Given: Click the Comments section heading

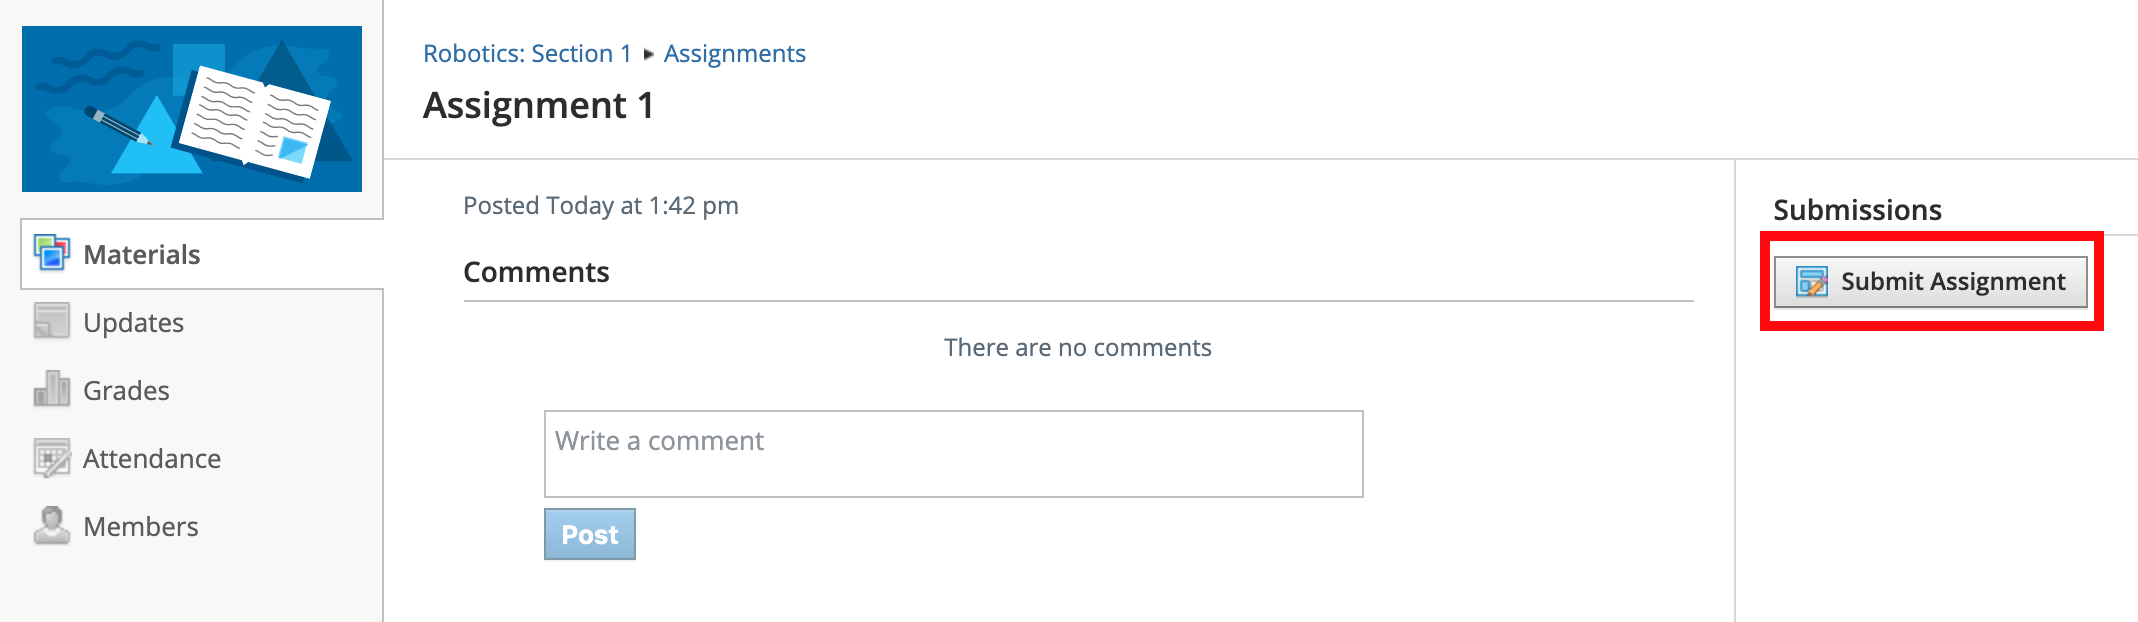Looking at the screenshot, I should pyautogui.click(x=536, y=271).
